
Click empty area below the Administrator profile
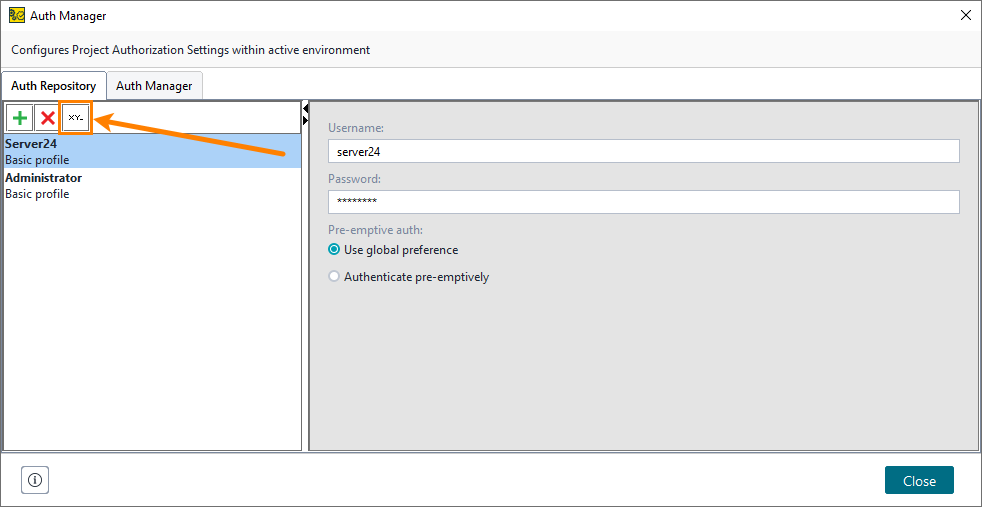pyautogui.click(x=150, y=320)
